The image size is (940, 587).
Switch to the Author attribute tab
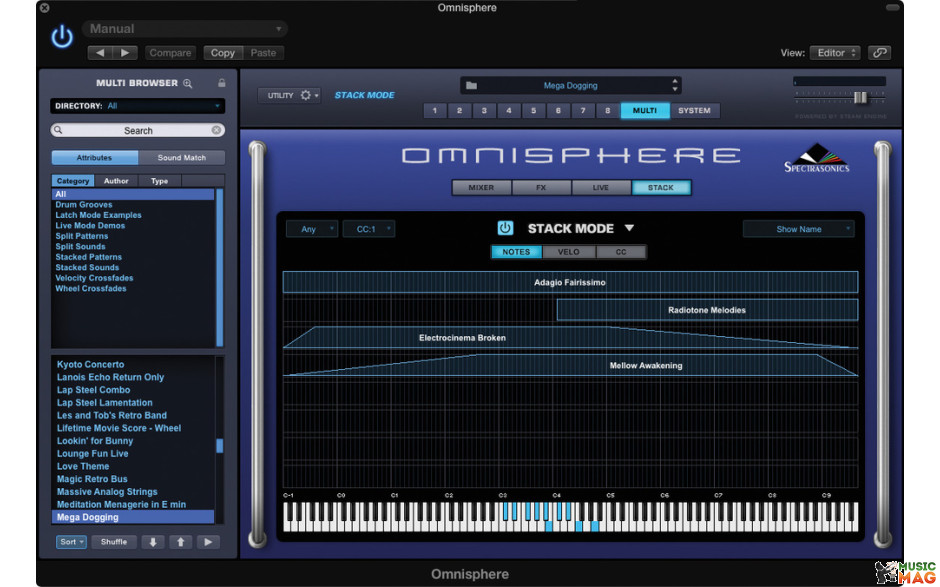[x=116, y=180]
